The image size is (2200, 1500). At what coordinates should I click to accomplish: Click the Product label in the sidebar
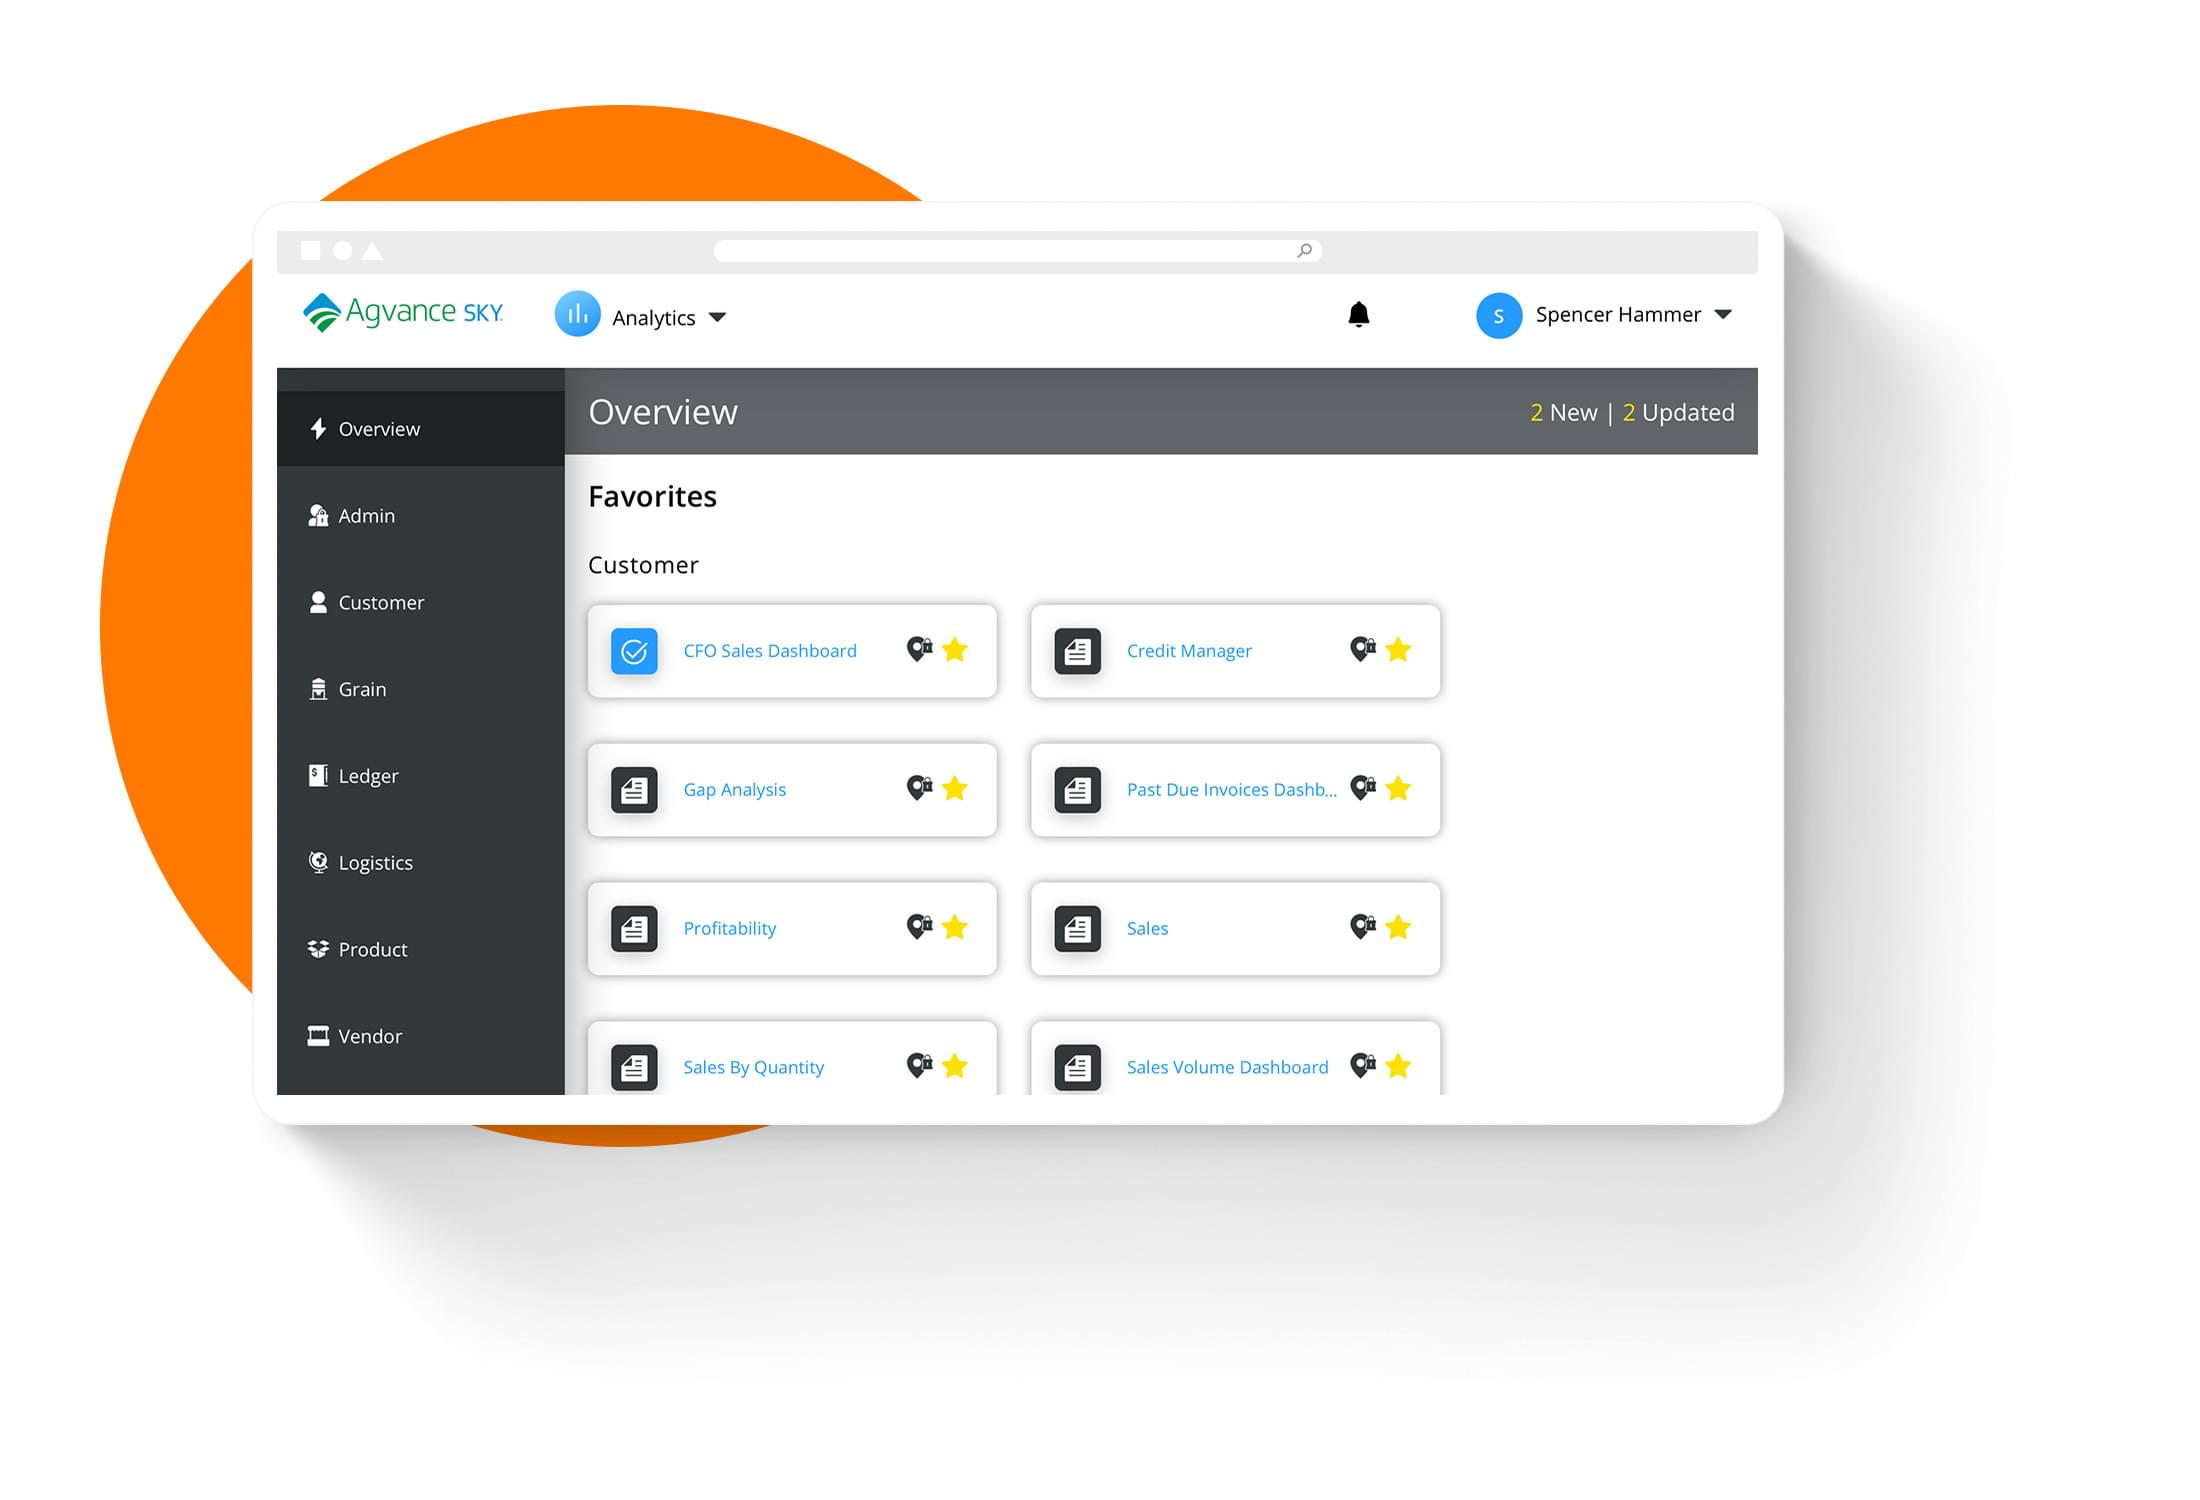pos(373,950)
